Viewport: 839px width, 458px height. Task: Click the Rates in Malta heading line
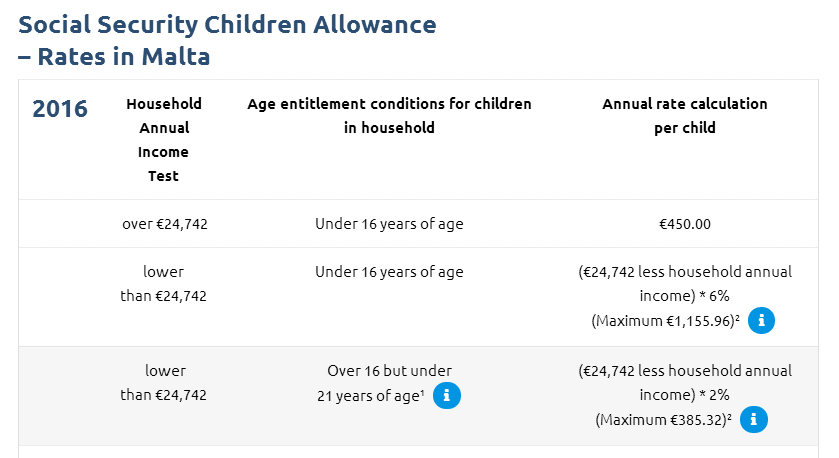[114, 57]
